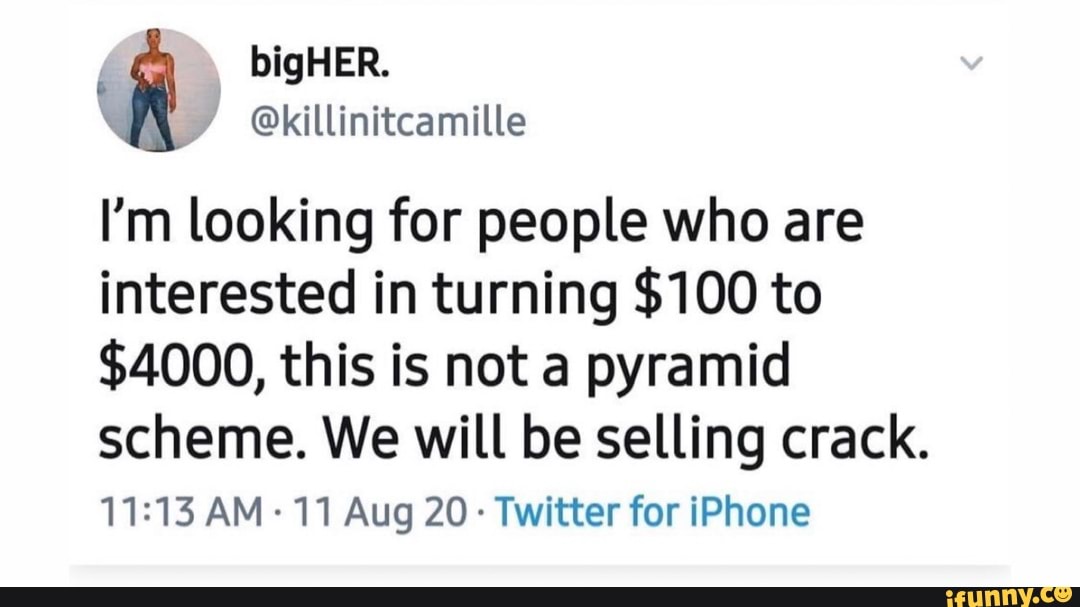Click the 11:13 AM timestamp

coord(181,513)
